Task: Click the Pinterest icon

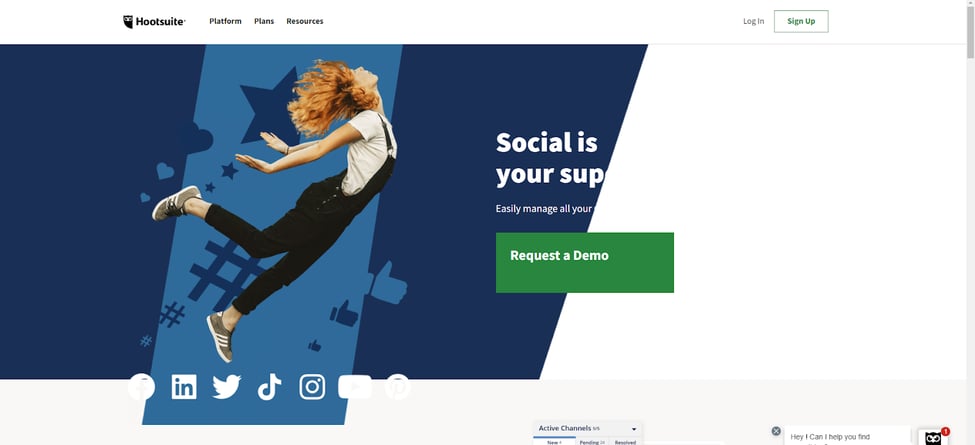Action: [x=397, y=387]
